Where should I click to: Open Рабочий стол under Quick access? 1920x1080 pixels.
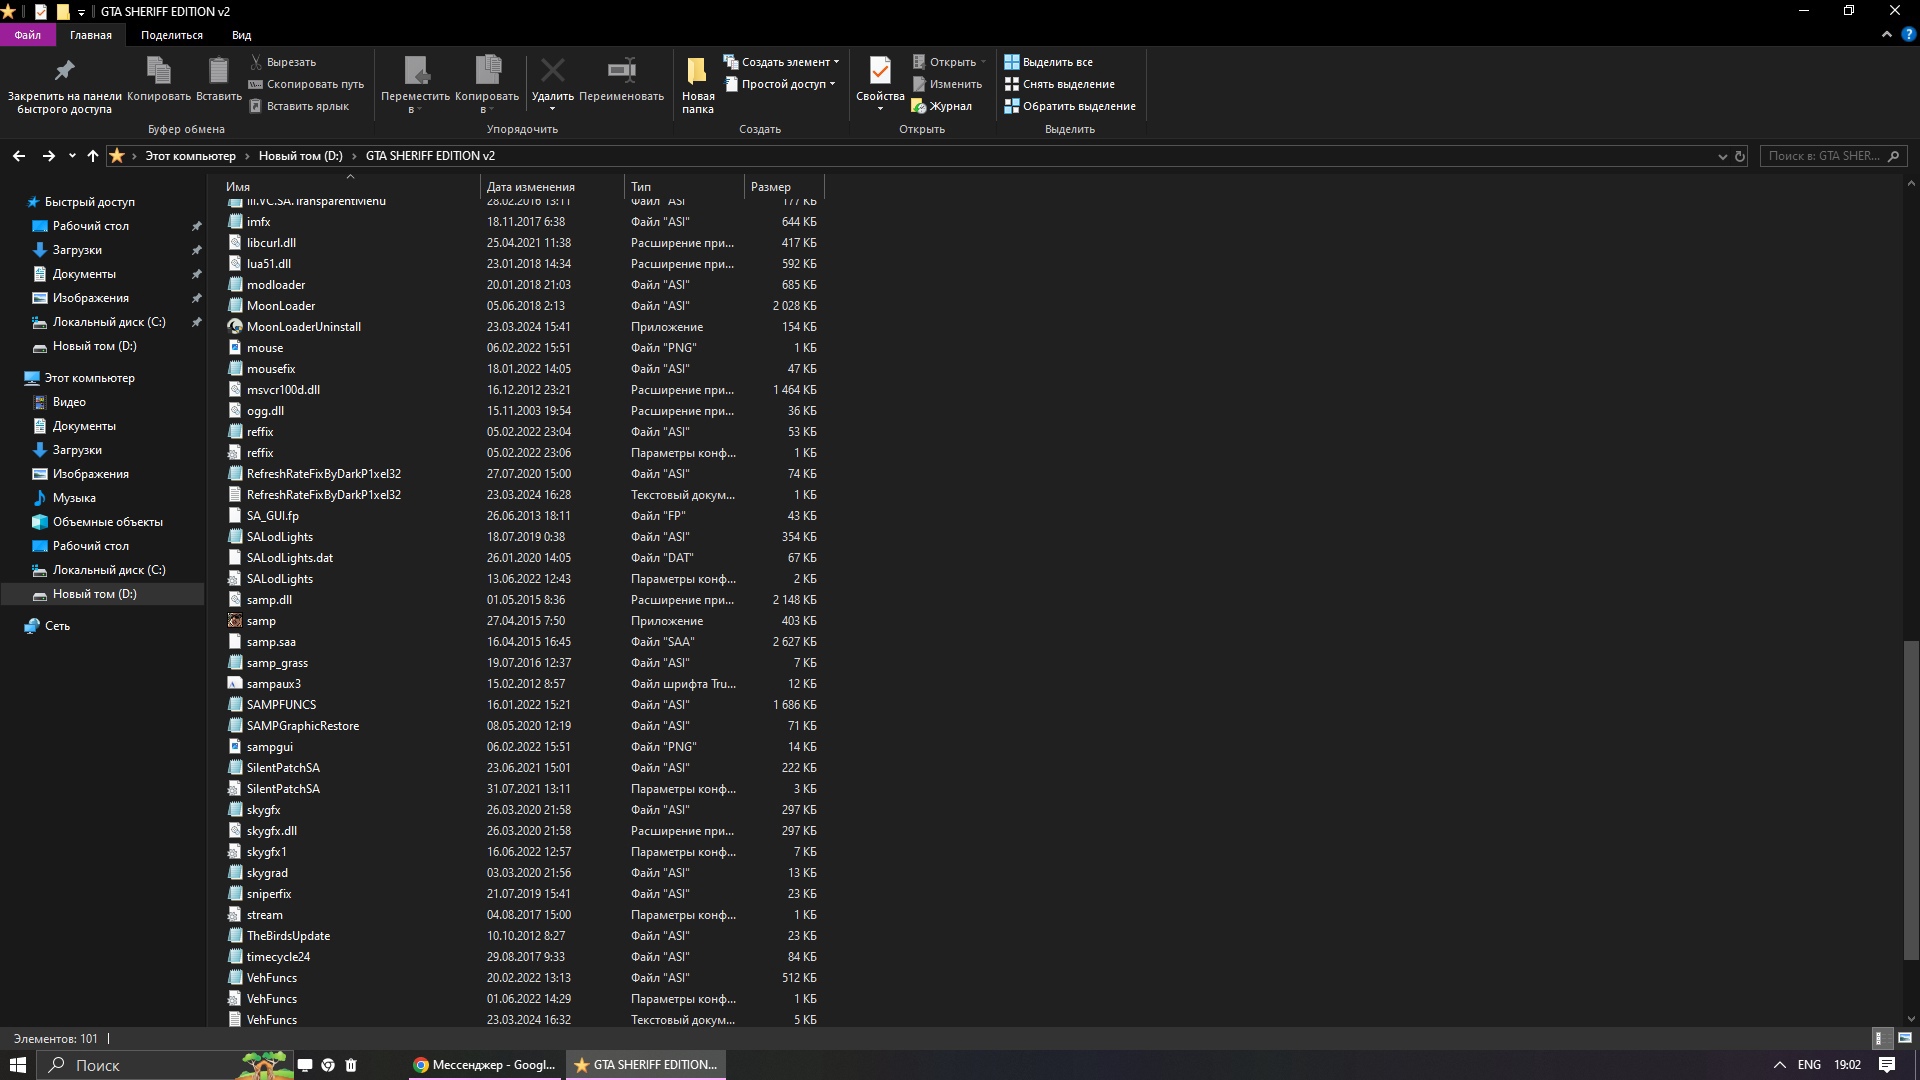click(x=91, y=226)
